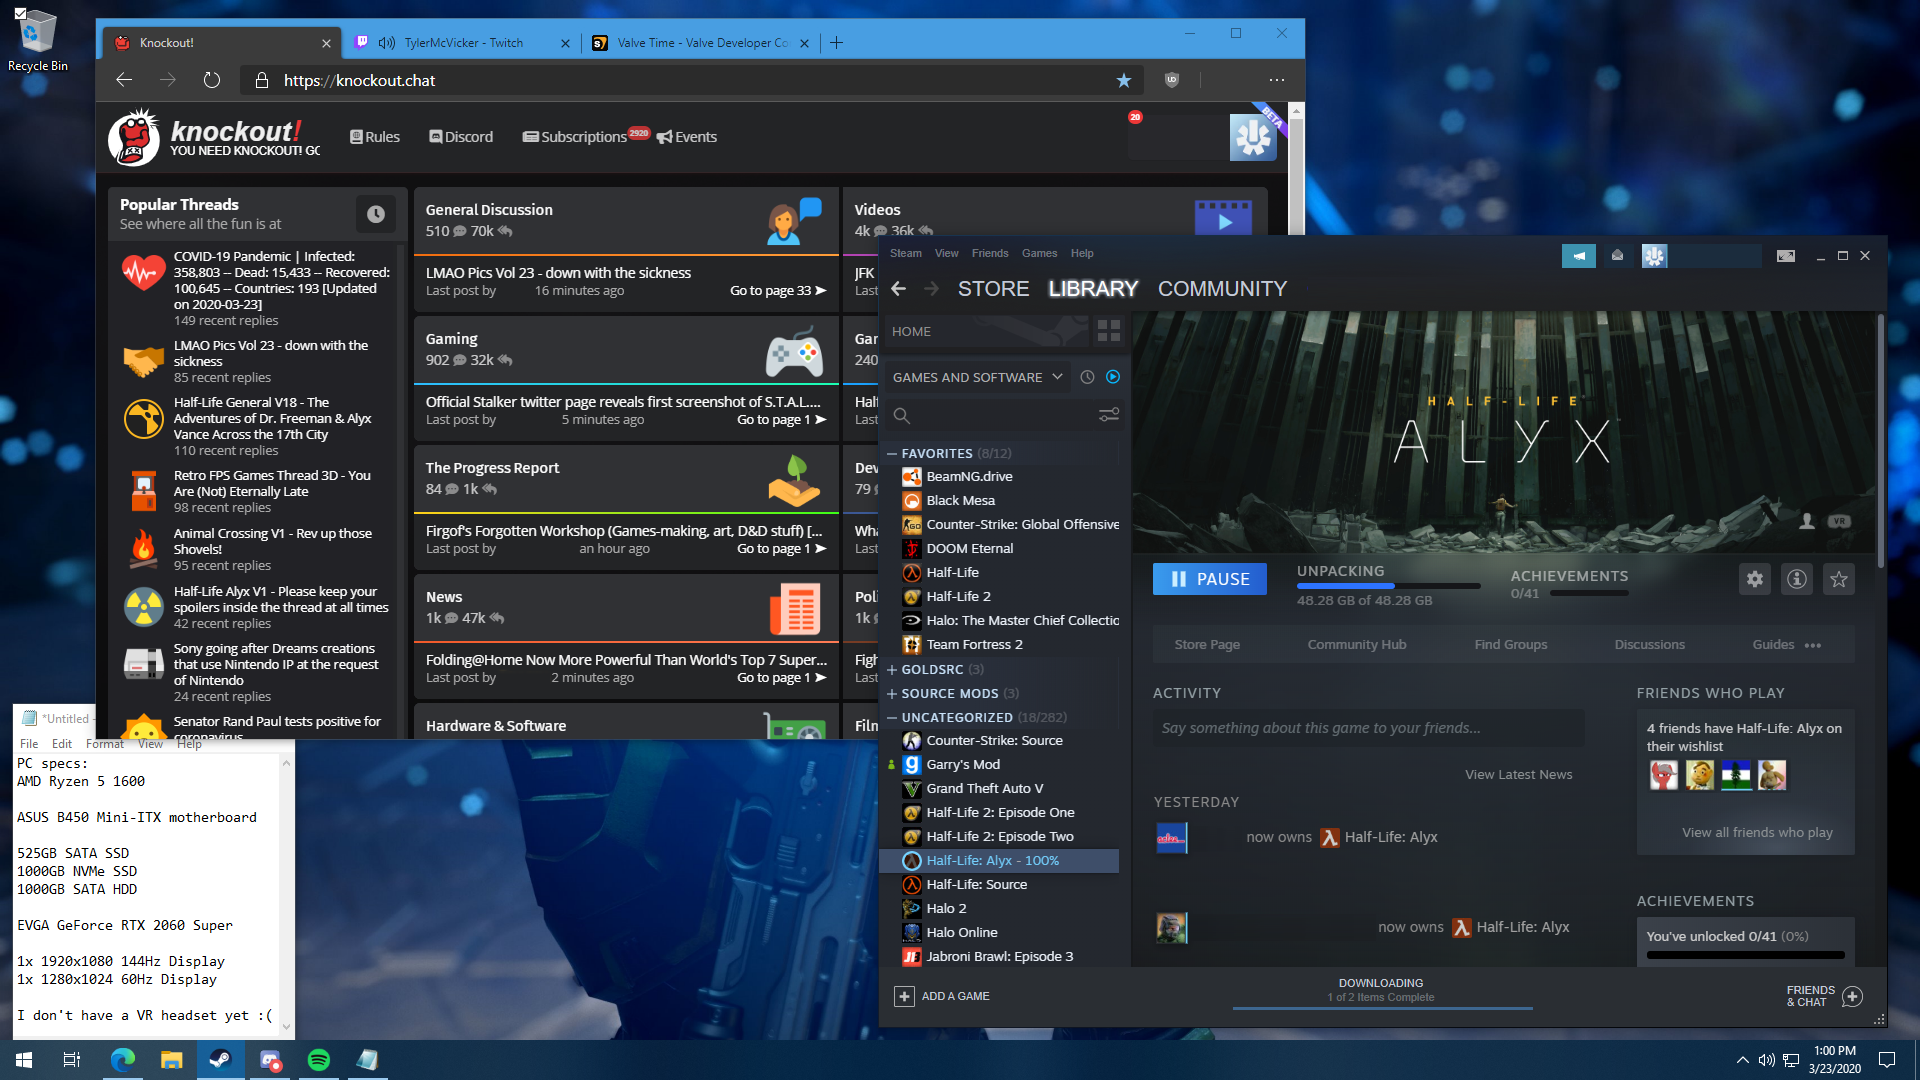The width and height of the screenshot is (1920, 1080).
Task: Open game settings gear for Half-Life: Alyx
Action: [1755, 579]
